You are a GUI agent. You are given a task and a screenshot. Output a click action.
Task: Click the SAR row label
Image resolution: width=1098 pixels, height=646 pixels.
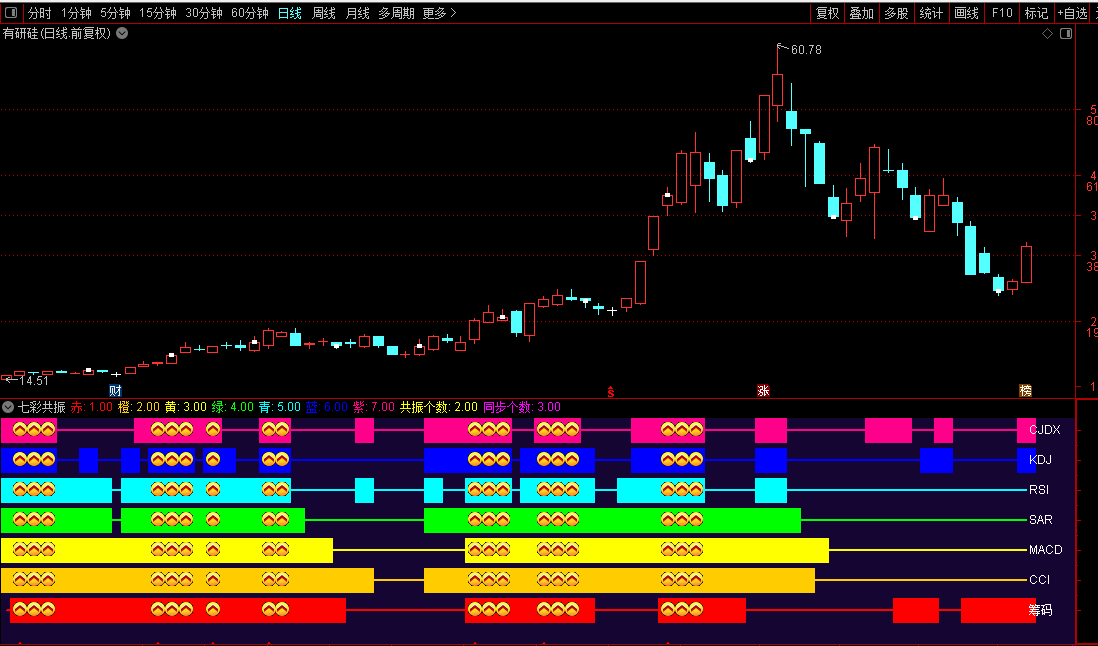1040,520
